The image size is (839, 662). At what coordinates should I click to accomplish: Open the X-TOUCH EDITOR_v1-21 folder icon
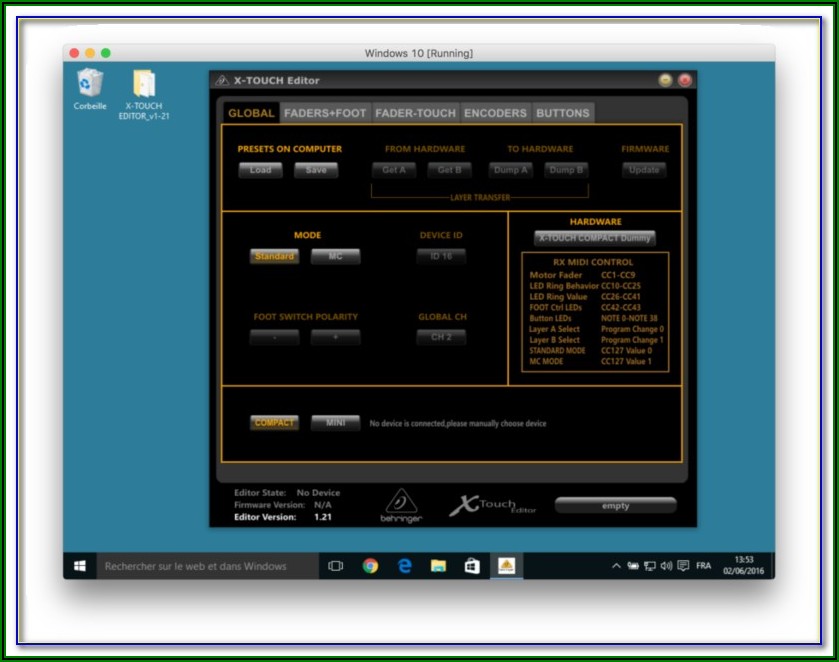(143, 84)
